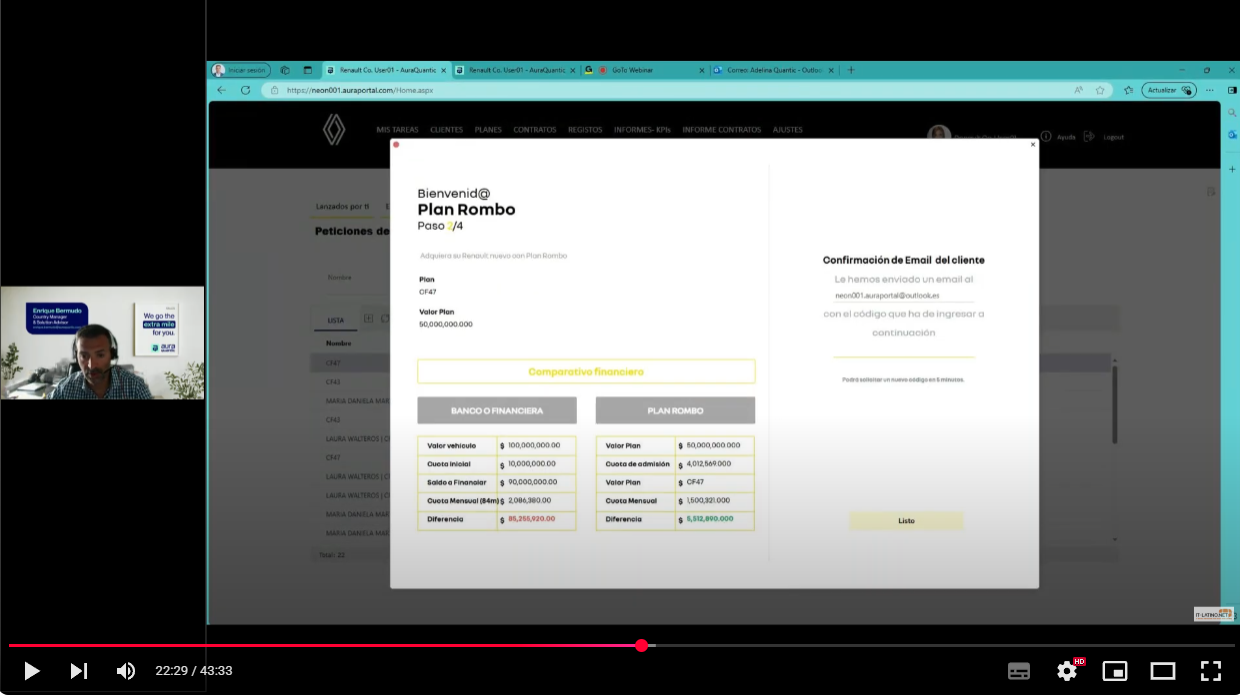Open the player settings gear
This screenshot has height=695, width=1240.
(1067, 671)
